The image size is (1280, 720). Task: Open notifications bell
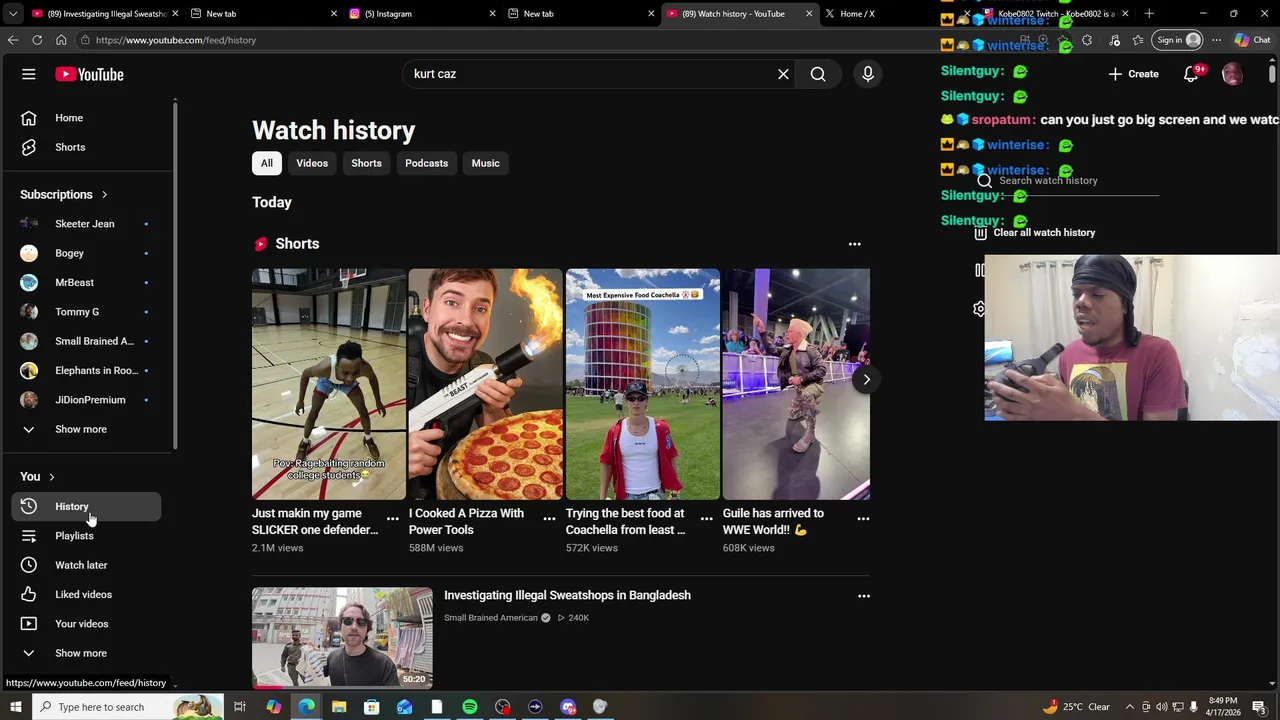(x=1191, y=74)
